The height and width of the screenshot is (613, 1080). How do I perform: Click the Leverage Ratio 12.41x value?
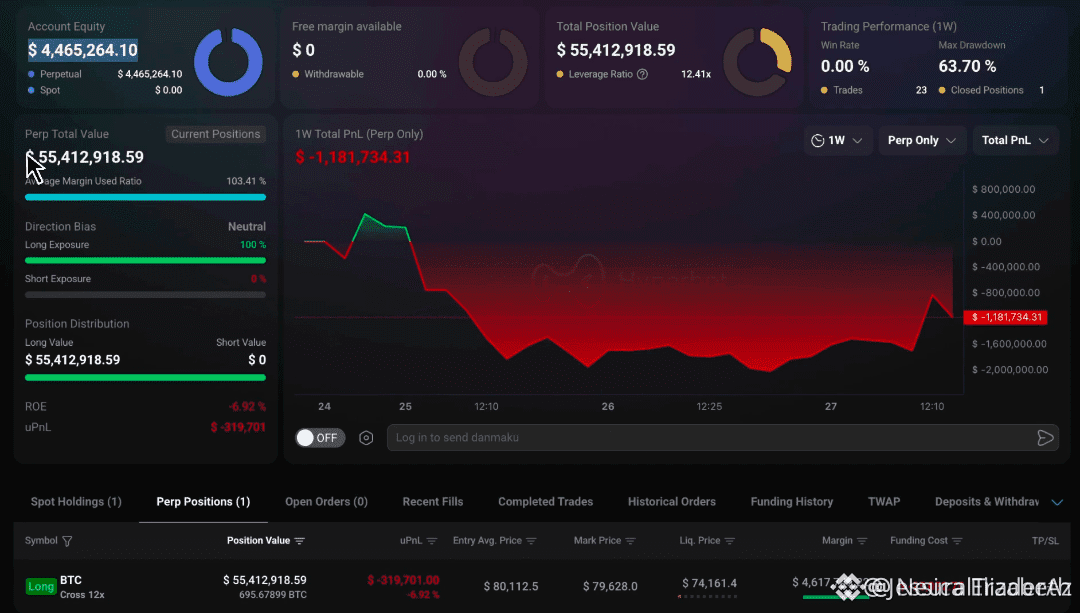pos(696,74)
